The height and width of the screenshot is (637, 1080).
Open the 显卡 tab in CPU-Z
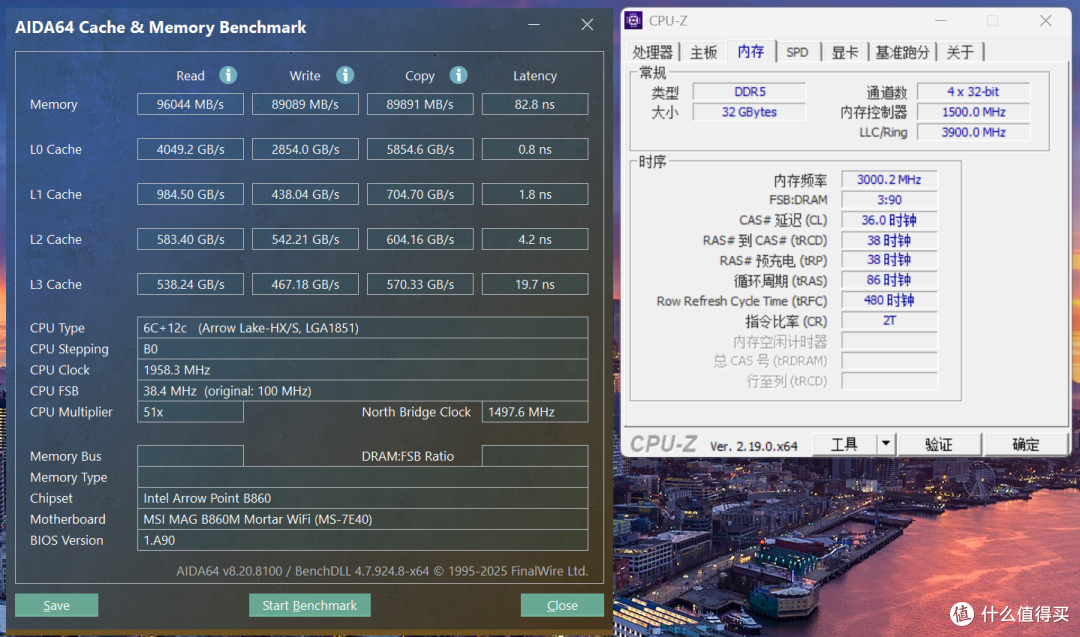click(x=844, y=52)
